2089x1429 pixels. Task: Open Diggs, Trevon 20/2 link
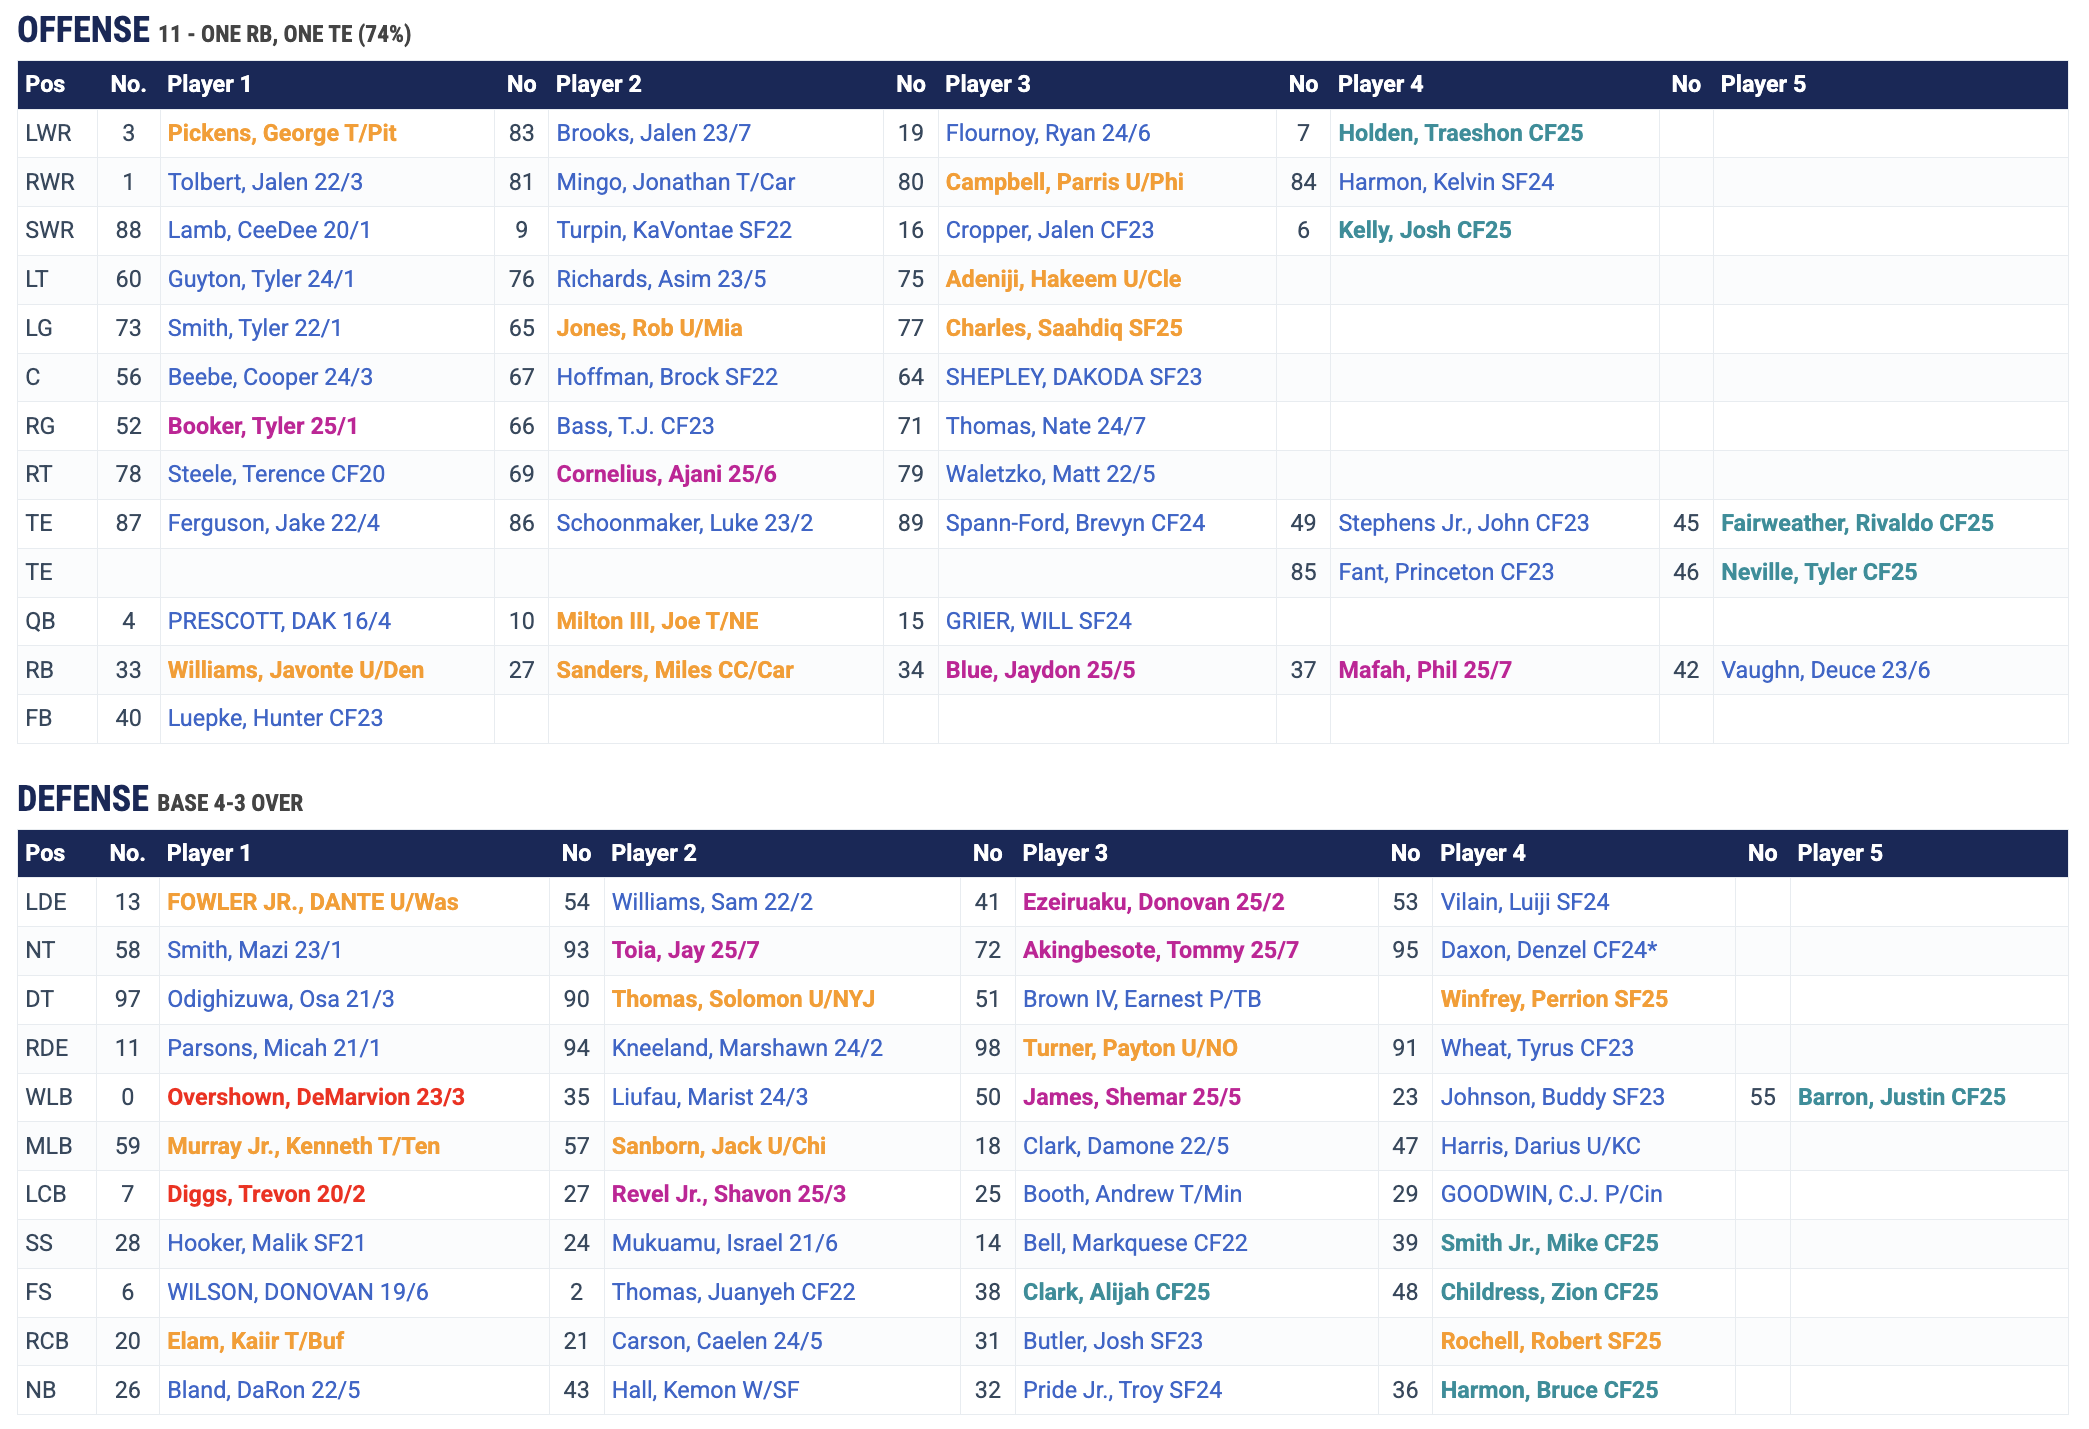(266, 1194)
